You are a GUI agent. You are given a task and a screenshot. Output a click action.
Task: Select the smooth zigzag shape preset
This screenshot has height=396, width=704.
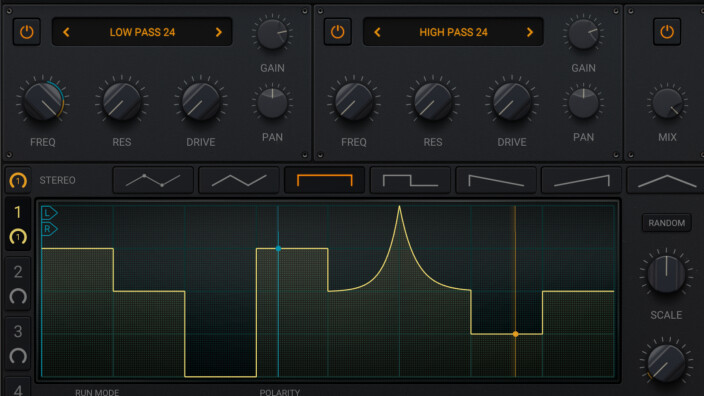pyautogui.click(x=239, y=180)
